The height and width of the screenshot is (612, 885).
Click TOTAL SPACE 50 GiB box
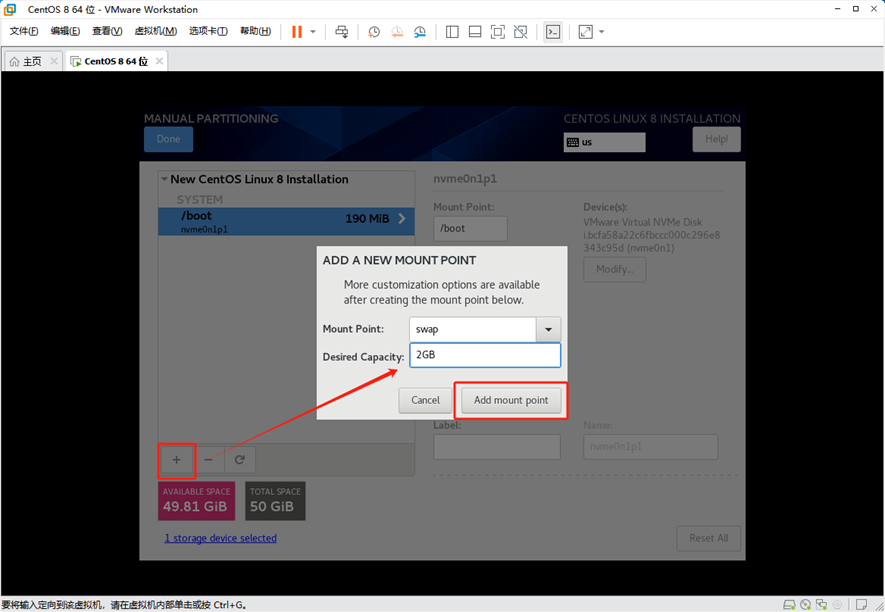275,501
